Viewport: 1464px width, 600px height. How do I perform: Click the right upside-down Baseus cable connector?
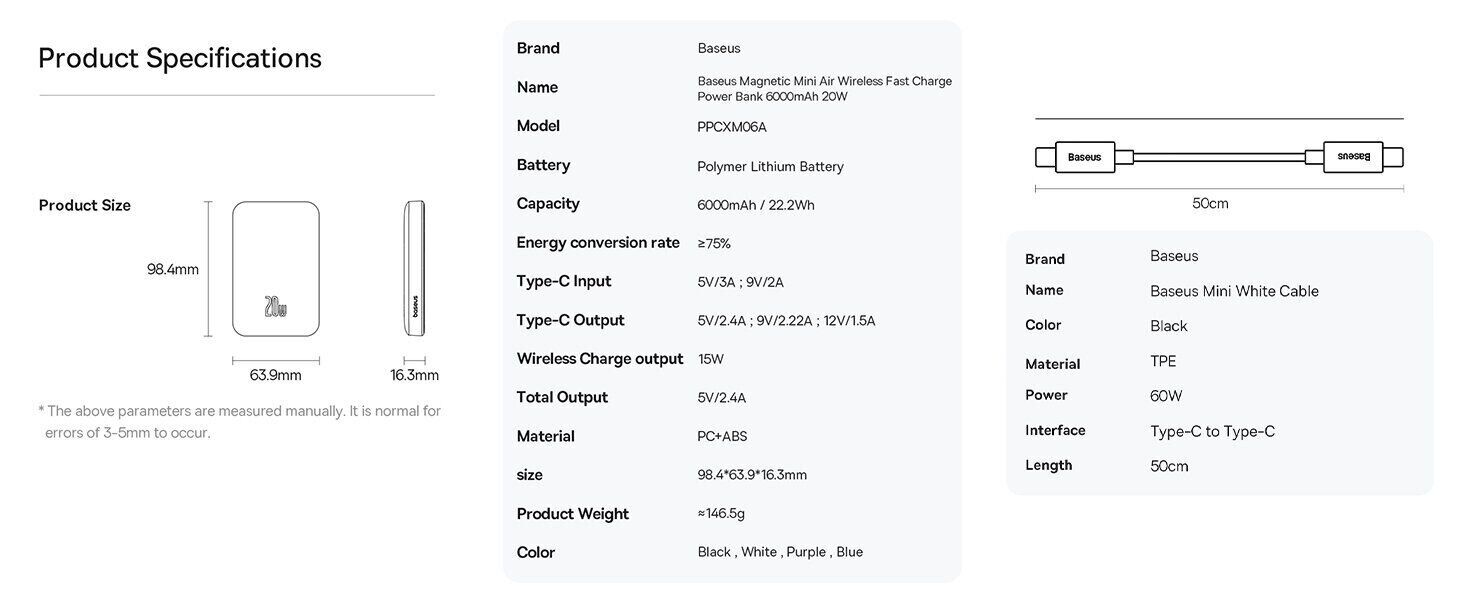coord(1352,157)
